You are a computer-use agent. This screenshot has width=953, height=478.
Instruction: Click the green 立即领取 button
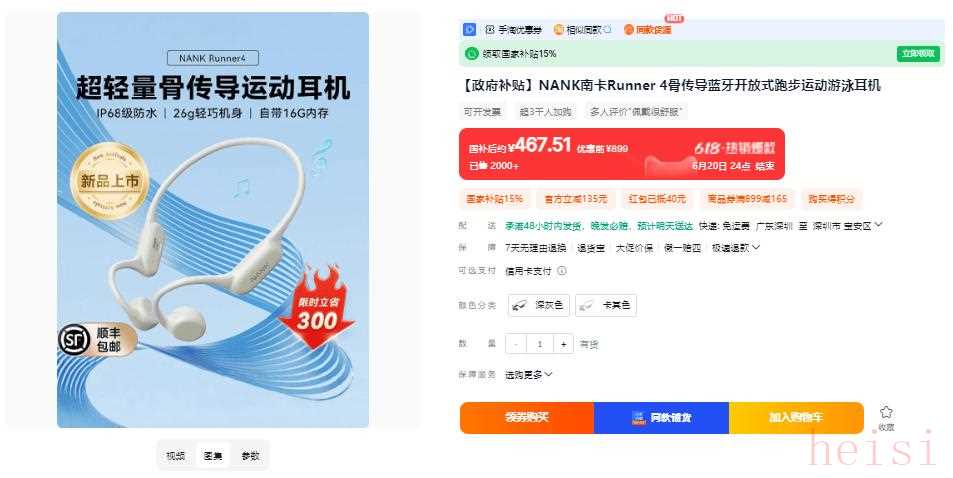(918, 54)
